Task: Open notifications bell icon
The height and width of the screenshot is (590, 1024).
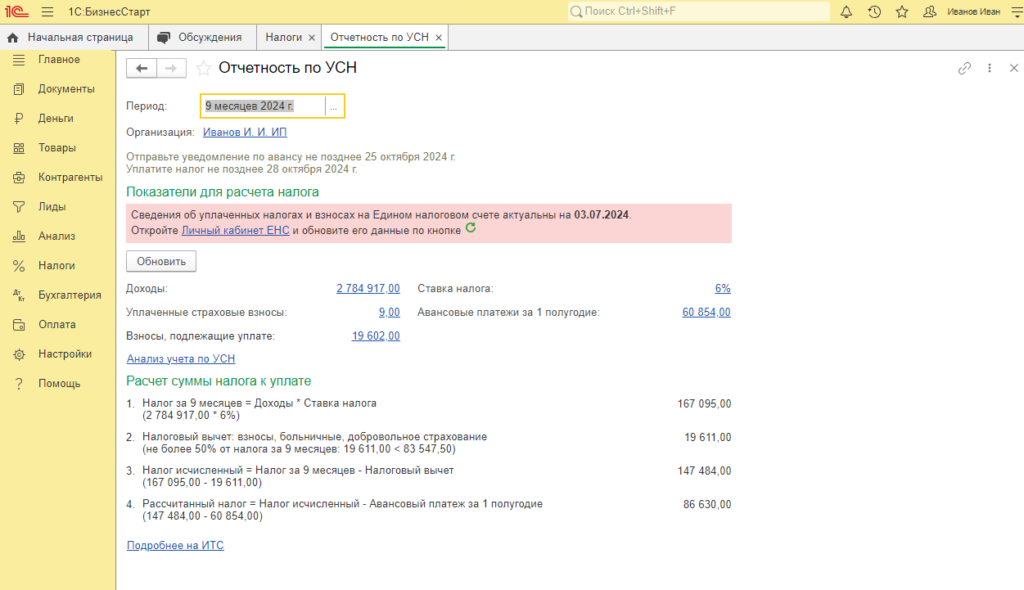Action: tap(846, 12)
